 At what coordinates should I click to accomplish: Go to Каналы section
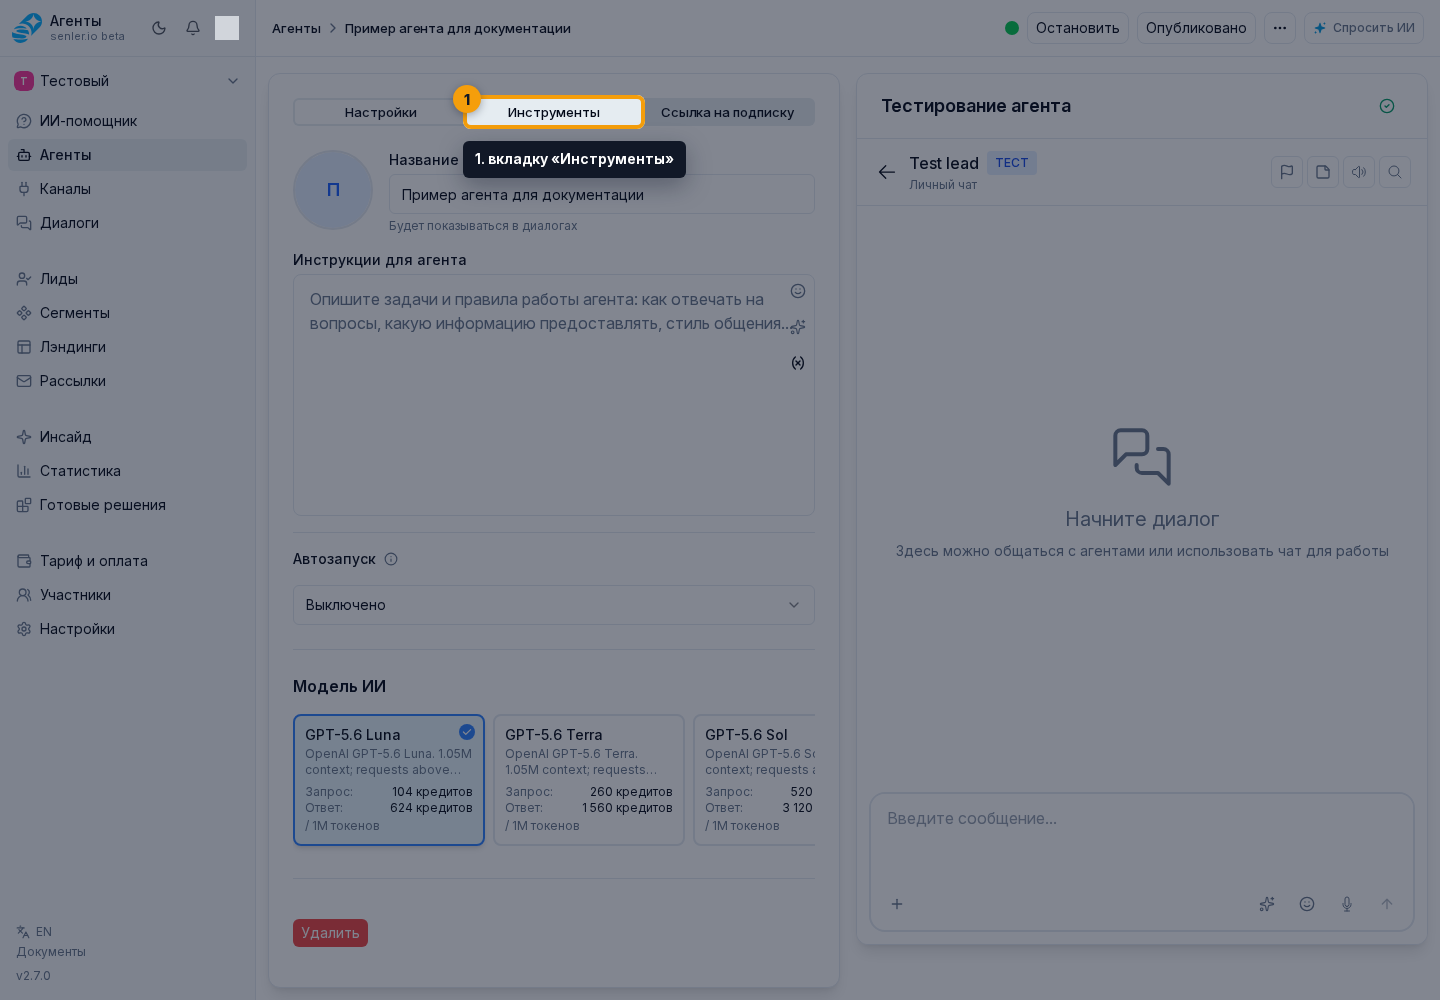[127, 189]
